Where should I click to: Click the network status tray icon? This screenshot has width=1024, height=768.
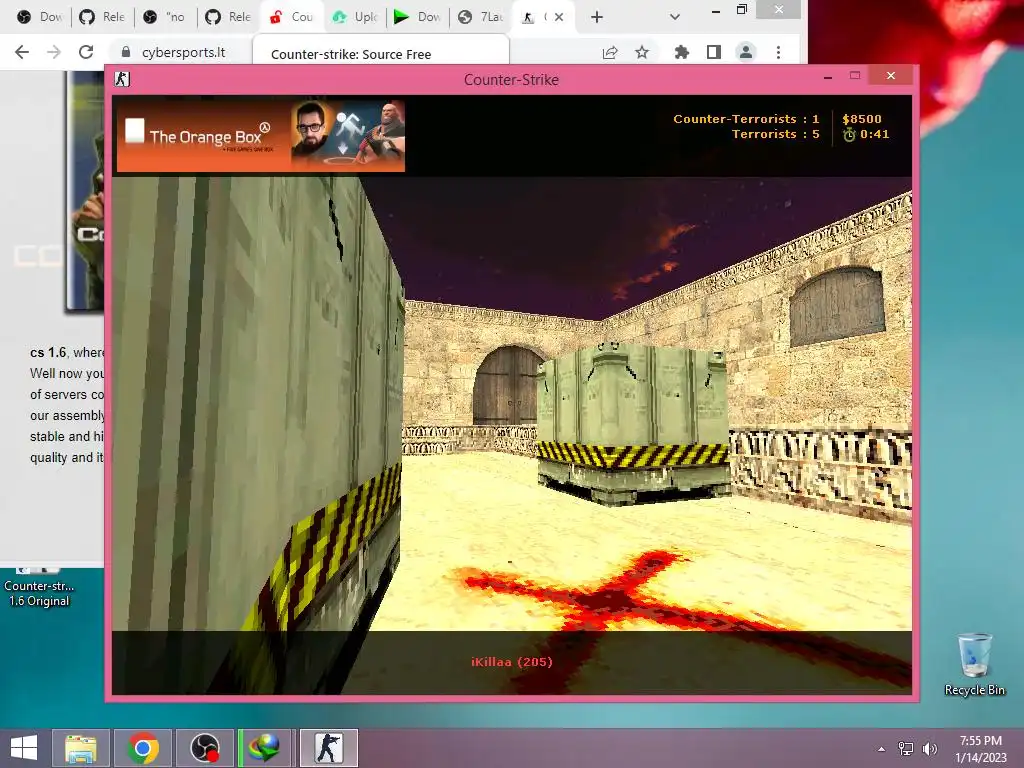pyautogui.click(x=906, y=749)
